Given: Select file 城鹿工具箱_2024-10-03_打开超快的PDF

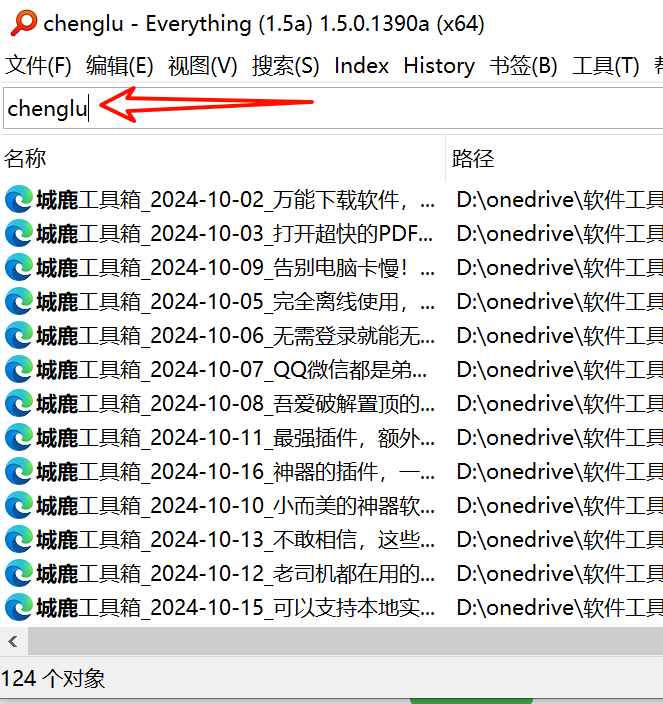Looking at the screenshot, I should coord(235,234).
